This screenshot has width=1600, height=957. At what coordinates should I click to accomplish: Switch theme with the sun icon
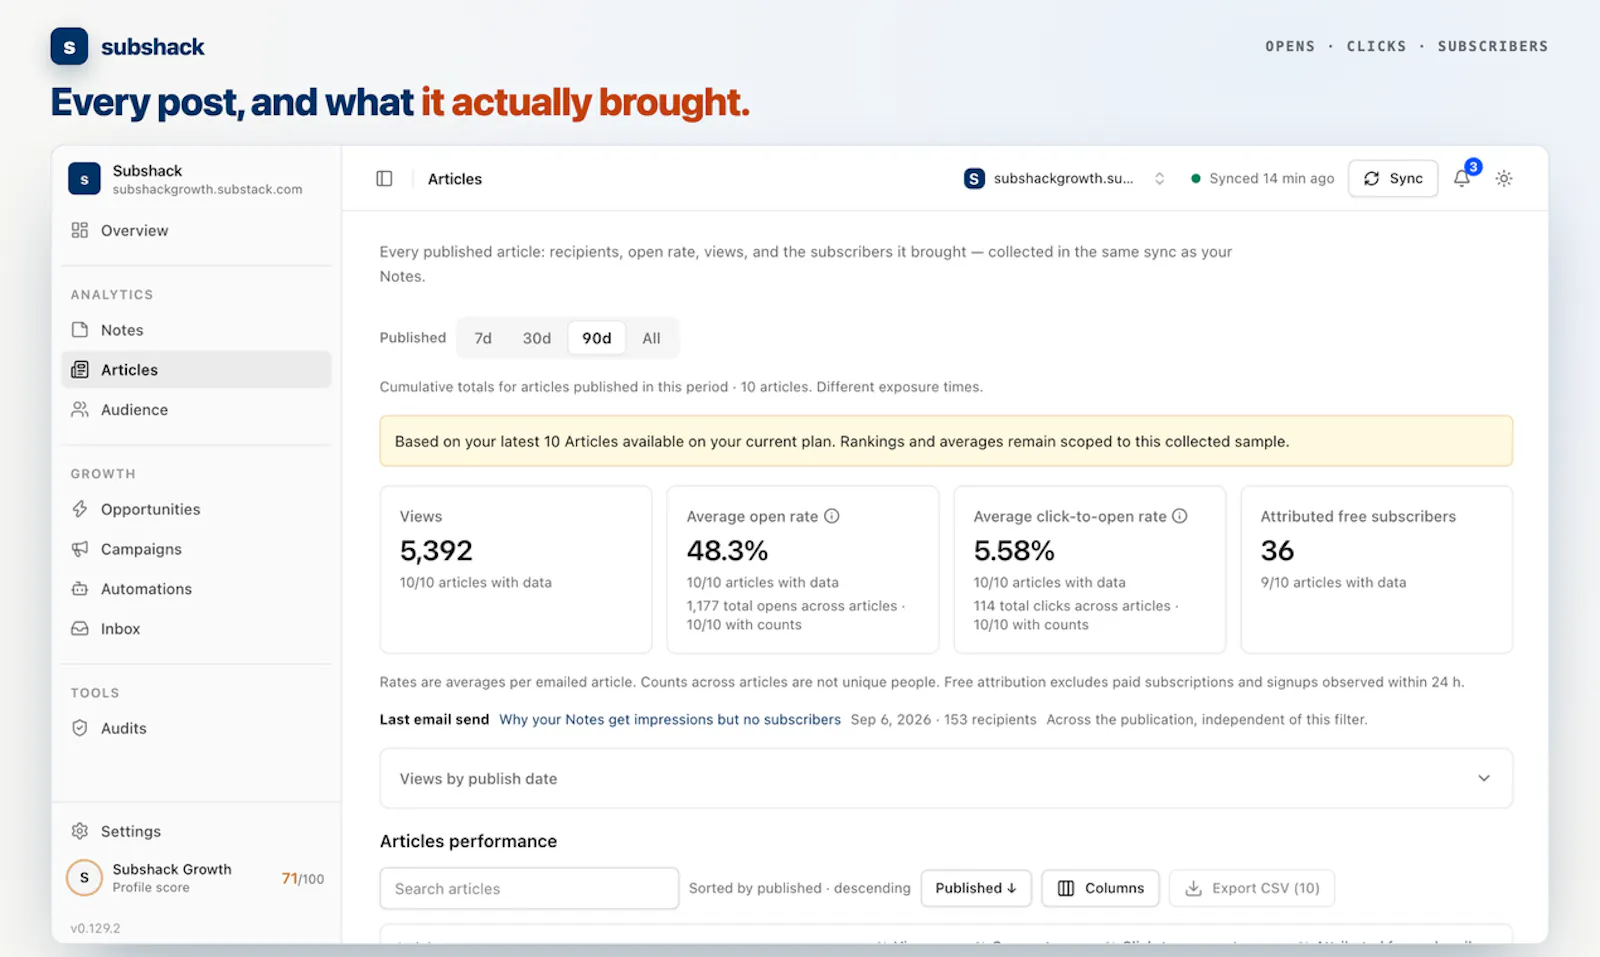[x=1504, y=178]
